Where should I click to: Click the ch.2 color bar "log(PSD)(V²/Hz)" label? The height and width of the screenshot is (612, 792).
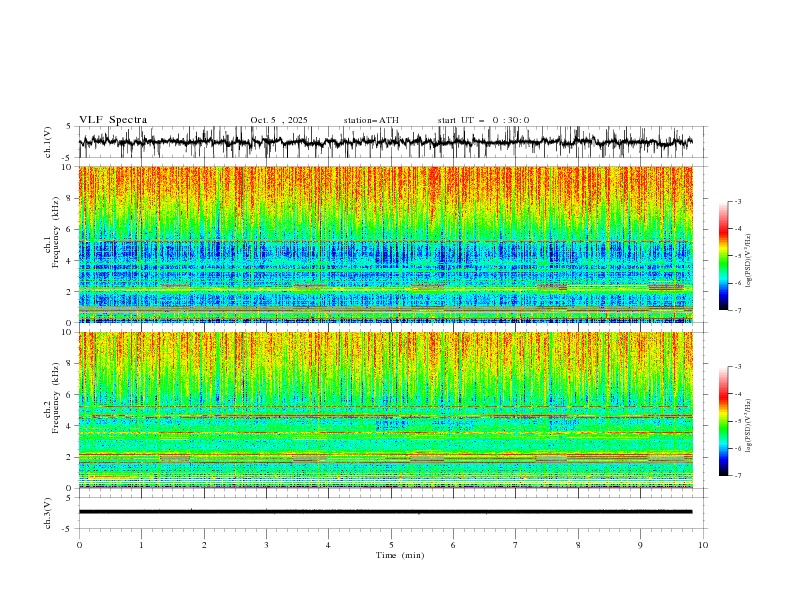(749, 426)
